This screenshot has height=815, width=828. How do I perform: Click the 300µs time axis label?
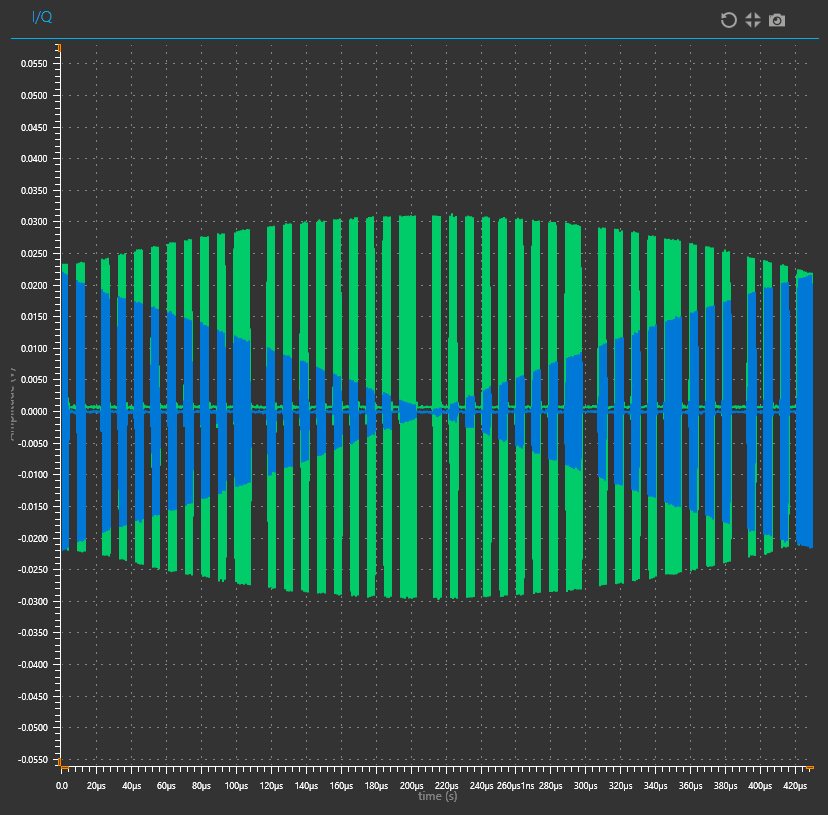(x=586, y=786)
